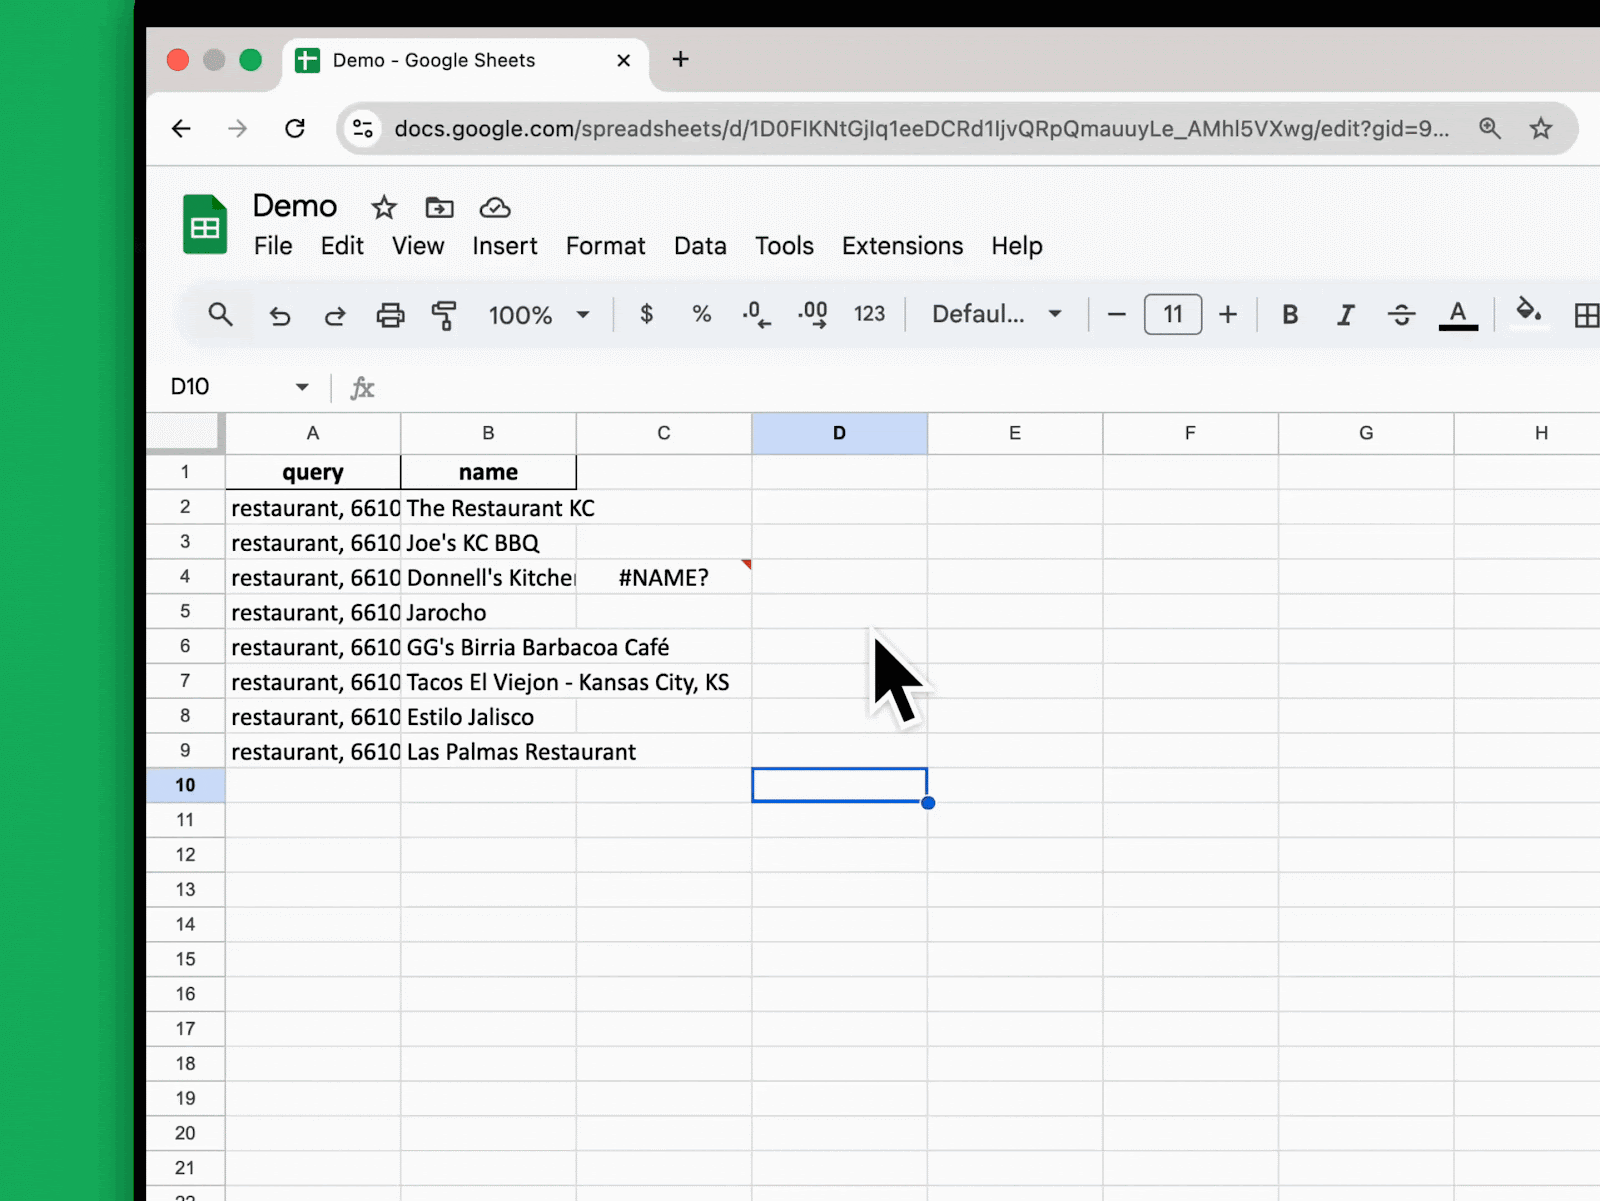Open the name box dropdown
This screenshot has height=1201, width=1600.
tap(303, 387)
